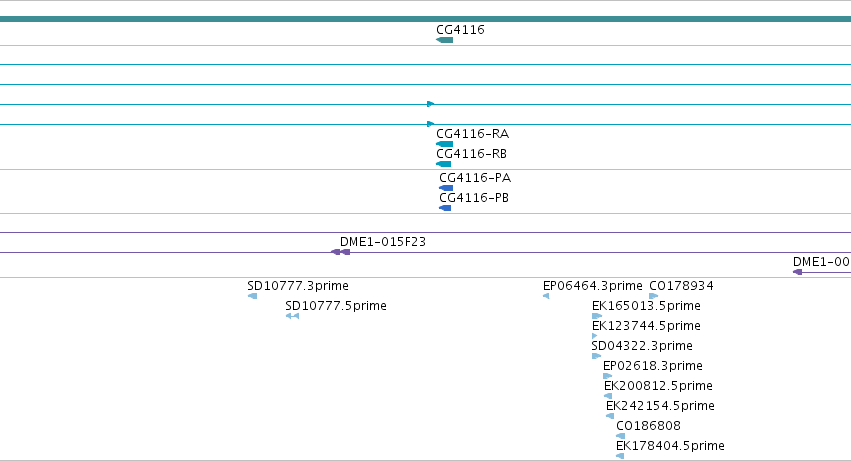Click the EK178404.5prime EST arrow
Screen dimensions: 851x461
620,456
